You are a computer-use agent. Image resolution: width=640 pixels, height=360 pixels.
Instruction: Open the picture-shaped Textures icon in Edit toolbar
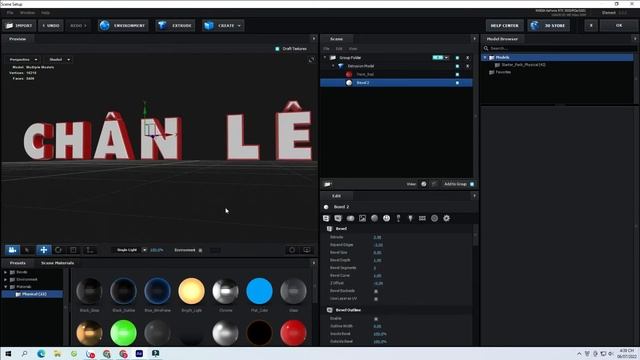point(362,218)
